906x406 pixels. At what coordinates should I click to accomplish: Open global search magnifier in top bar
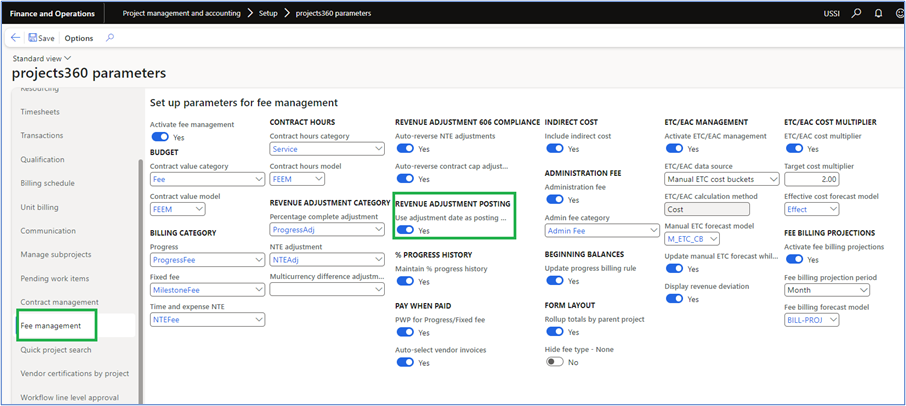(x=856, y=14)
